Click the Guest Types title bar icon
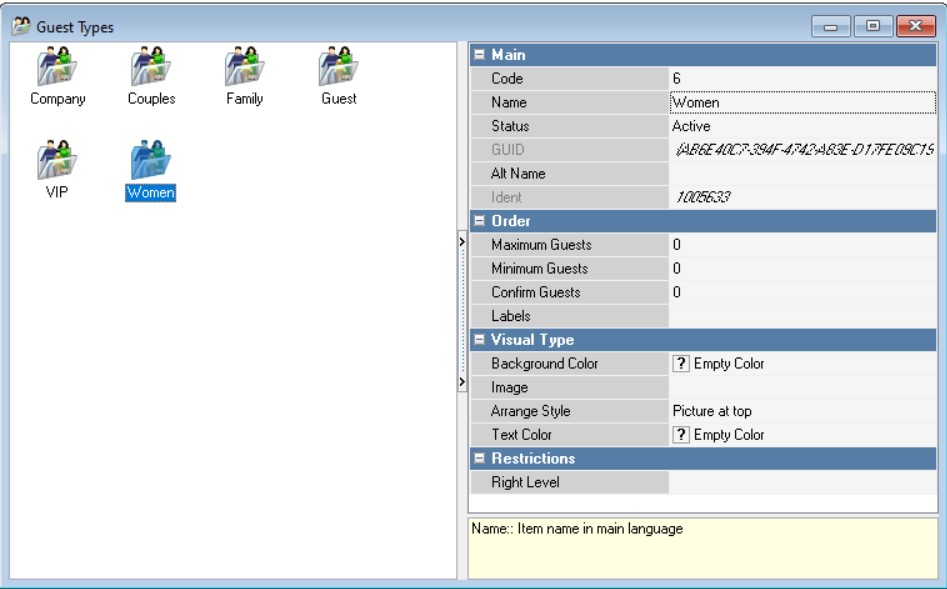This screenshot has width=947, height=589. point(20,27)
